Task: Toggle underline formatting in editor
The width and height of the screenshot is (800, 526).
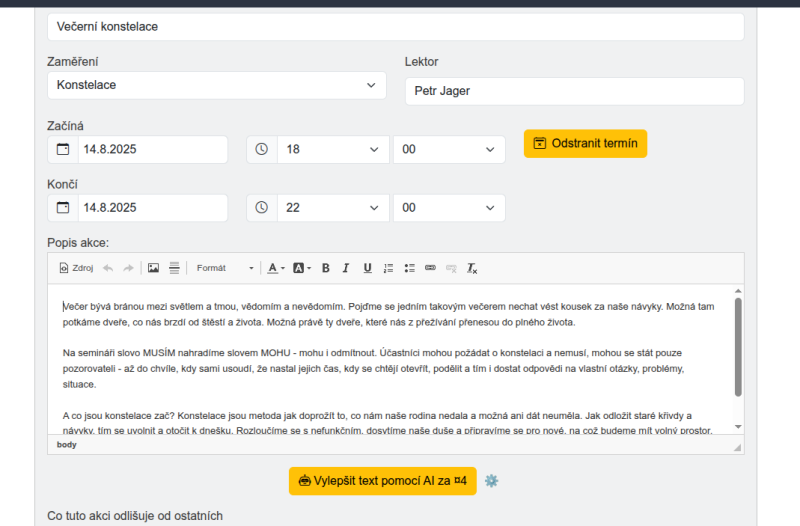Action: (367, 268)
